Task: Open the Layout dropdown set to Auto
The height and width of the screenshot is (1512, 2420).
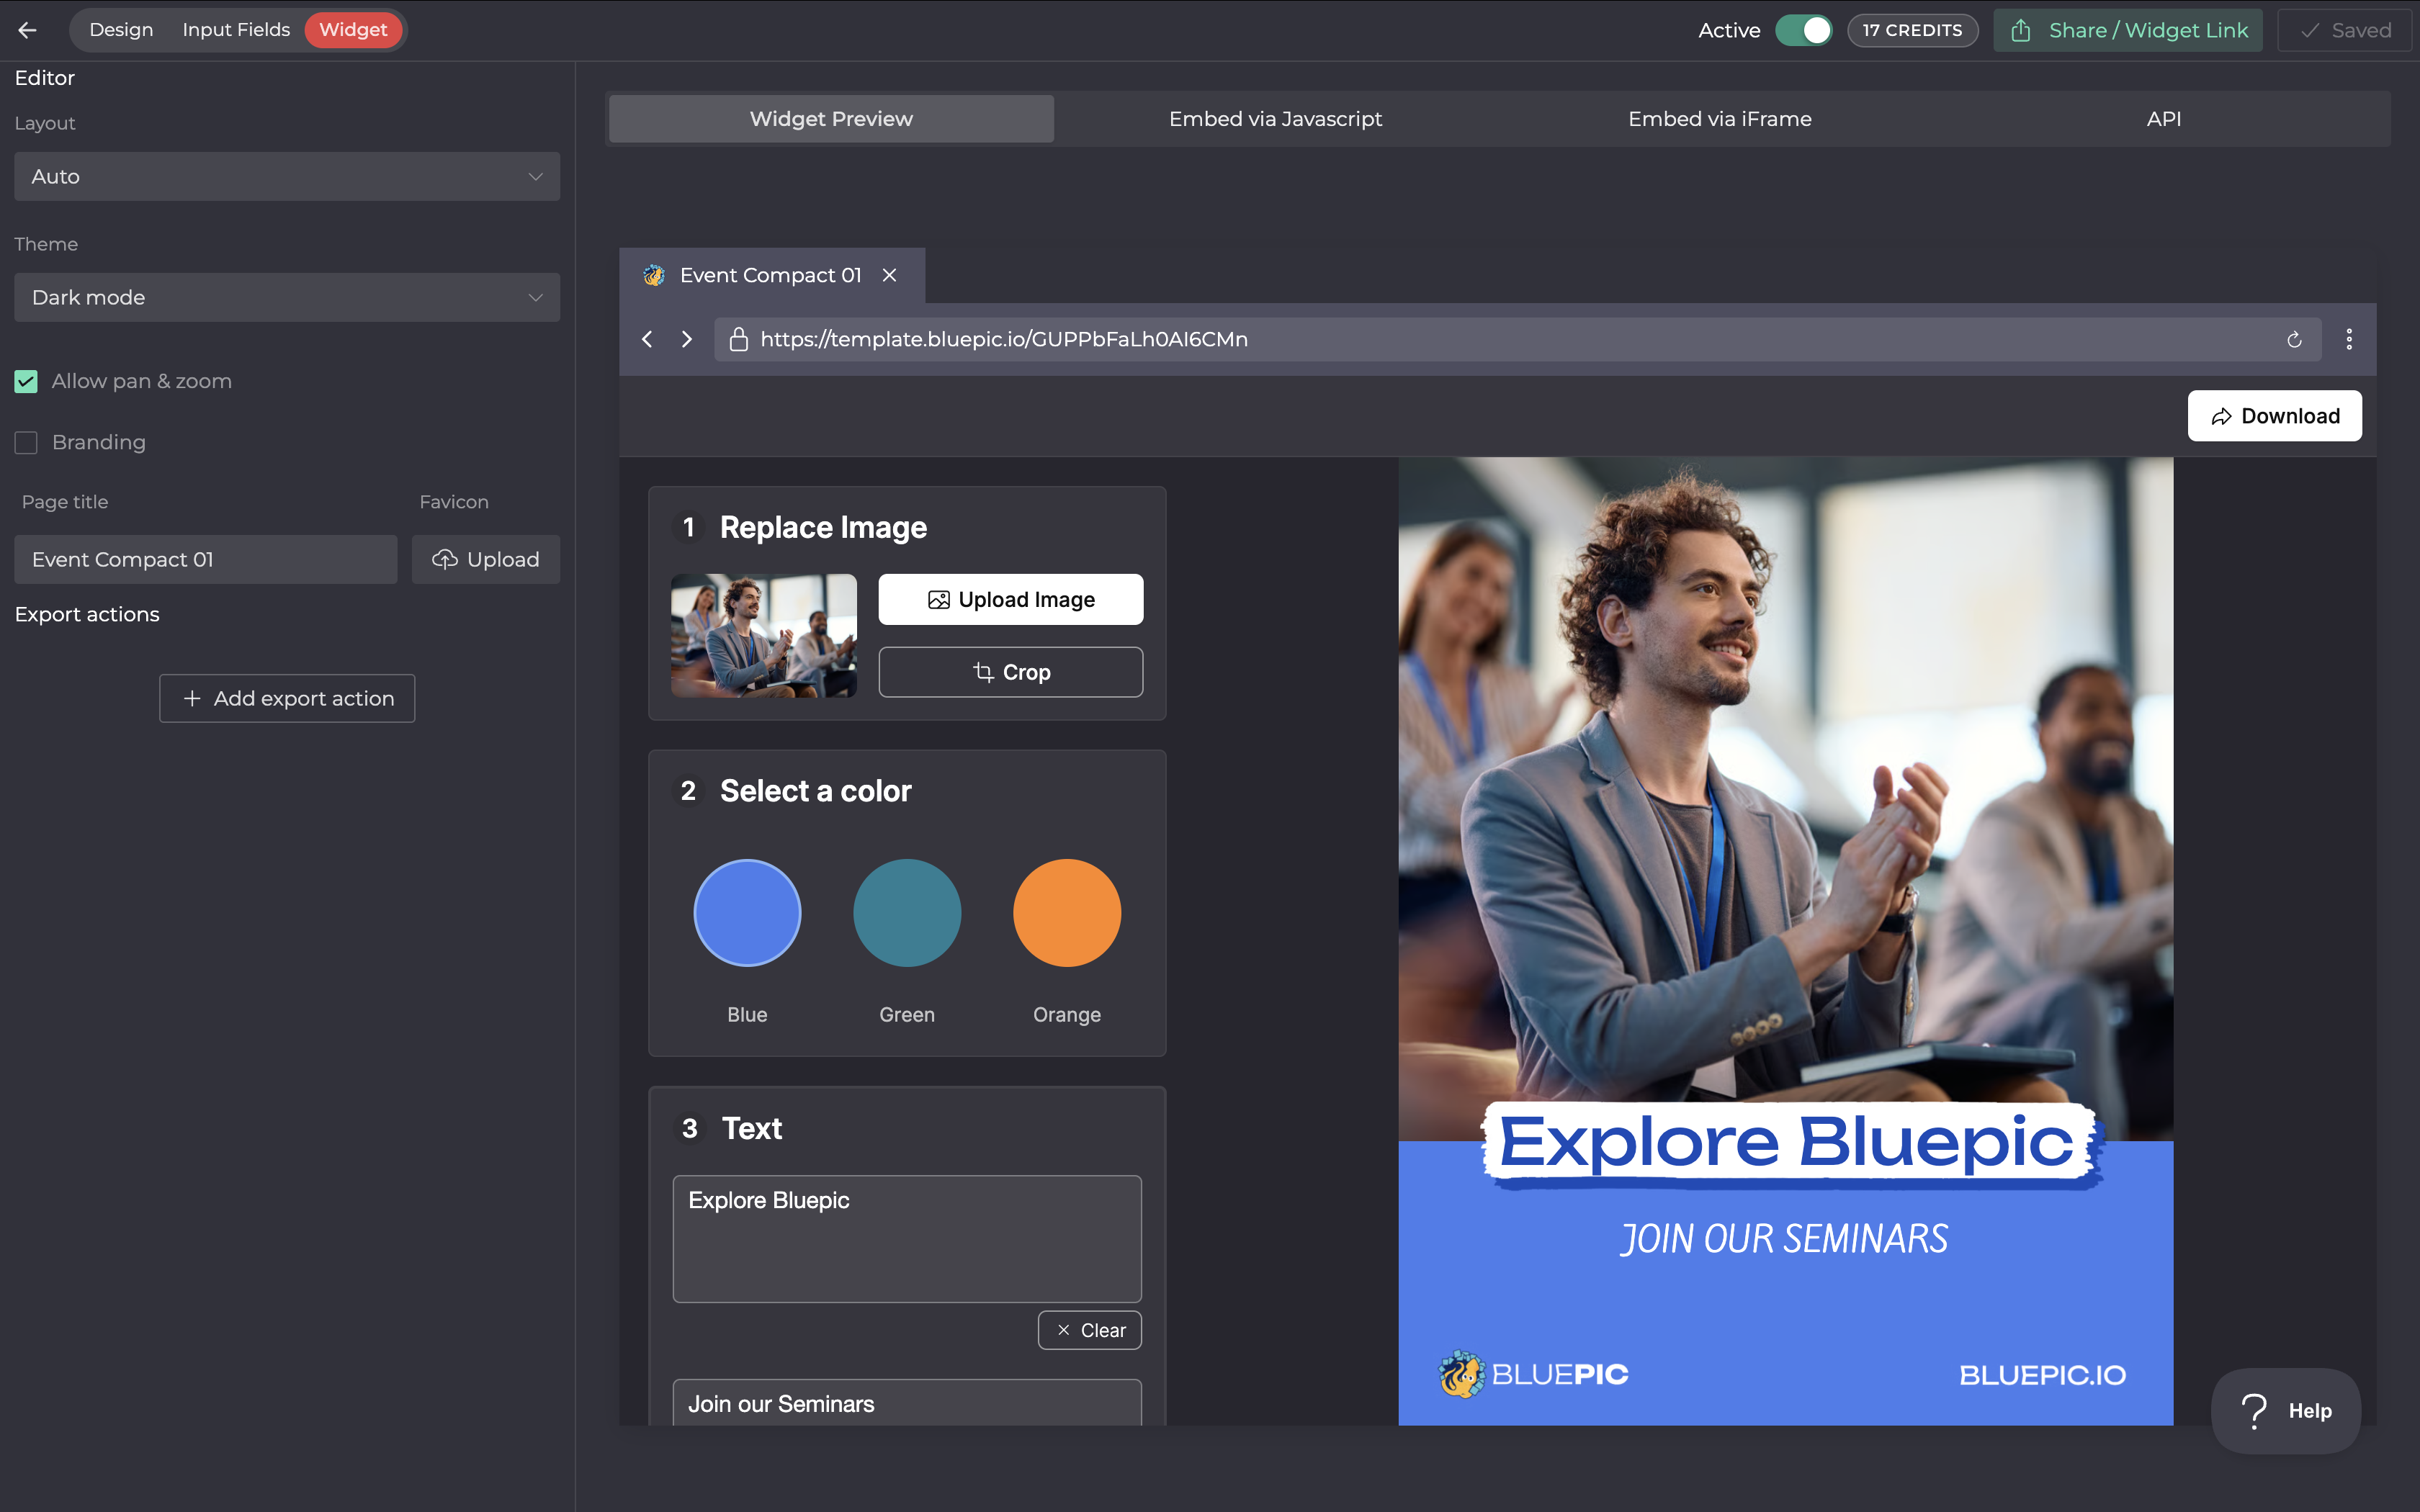Action: [x=287, y=176]
